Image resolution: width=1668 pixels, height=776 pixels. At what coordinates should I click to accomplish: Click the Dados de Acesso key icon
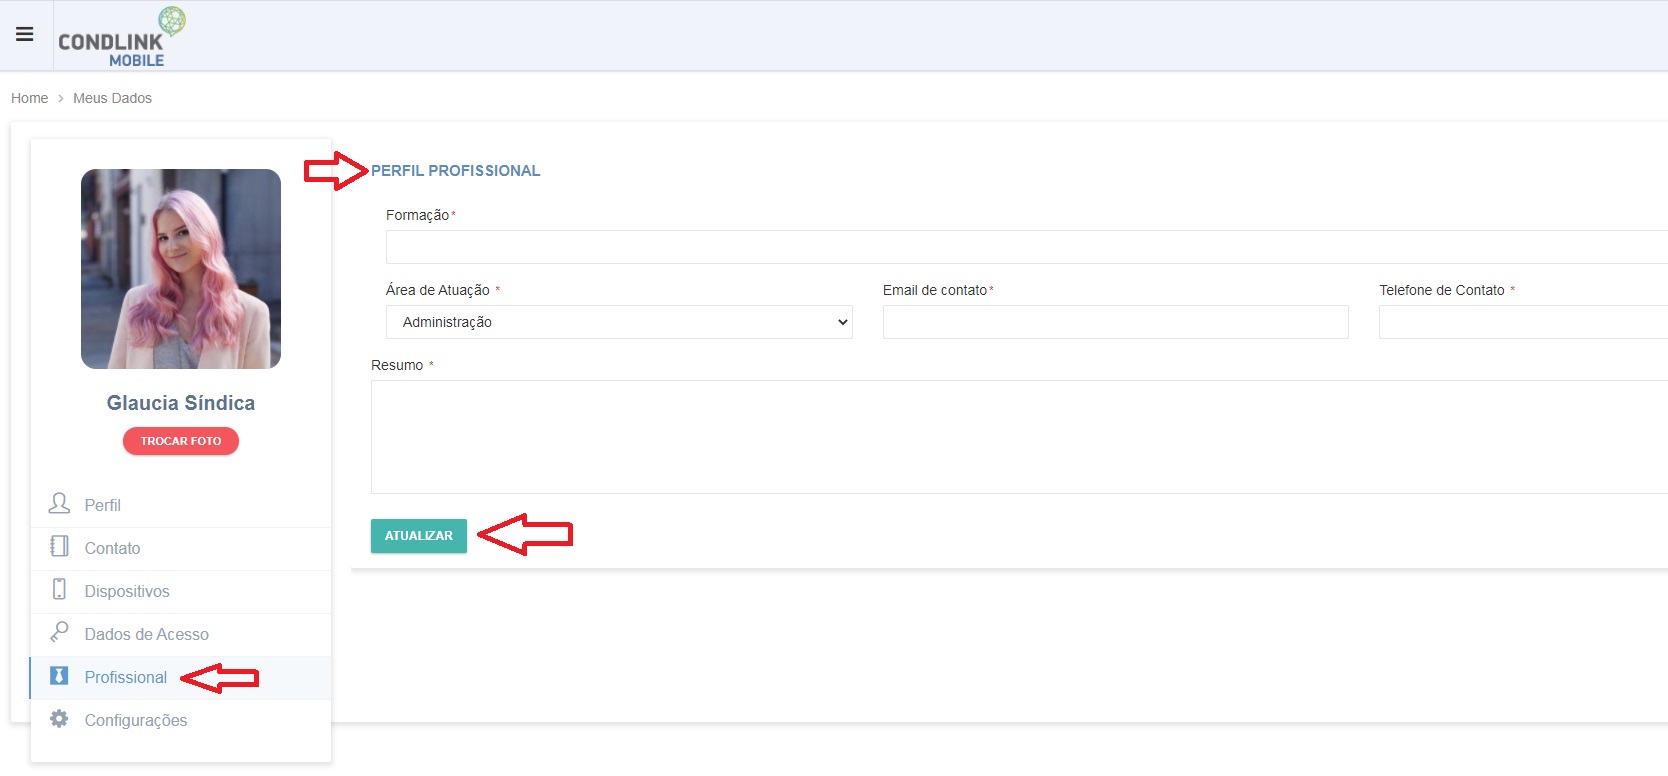tap(59, 632)
